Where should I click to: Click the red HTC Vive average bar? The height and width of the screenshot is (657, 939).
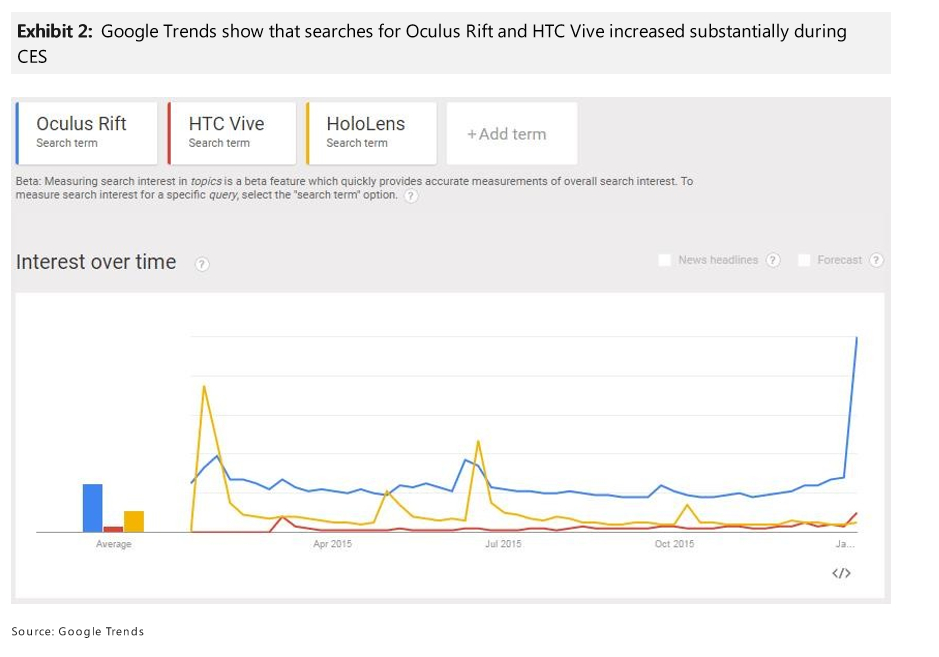[x=113, y=529]
